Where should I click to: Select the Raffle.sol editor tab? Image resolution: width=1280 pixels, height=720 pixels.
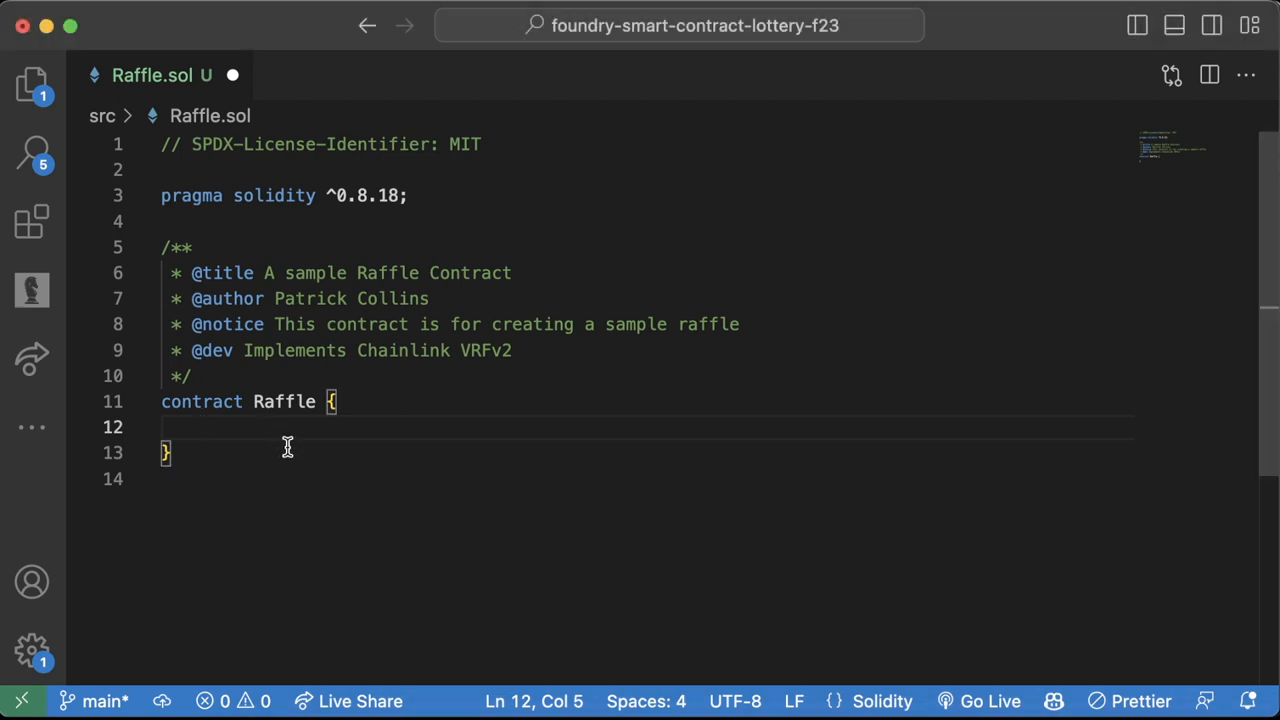coord(152,75)
